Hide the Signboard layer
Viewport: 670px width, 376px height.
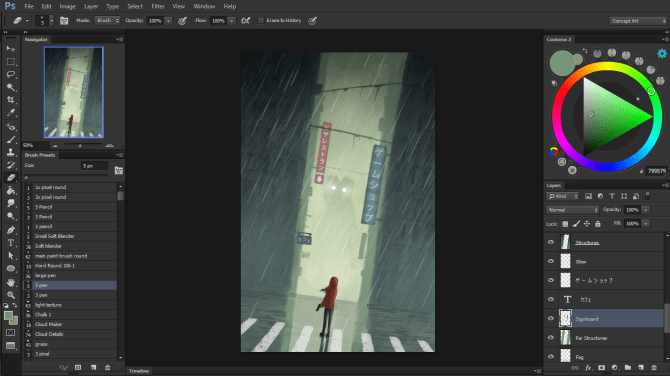(551, 318)
